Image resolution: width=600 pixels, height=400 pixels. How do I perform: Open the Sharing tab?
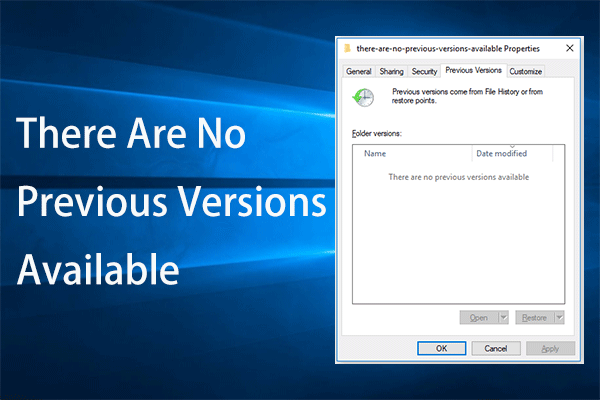(x=391, y=72)
